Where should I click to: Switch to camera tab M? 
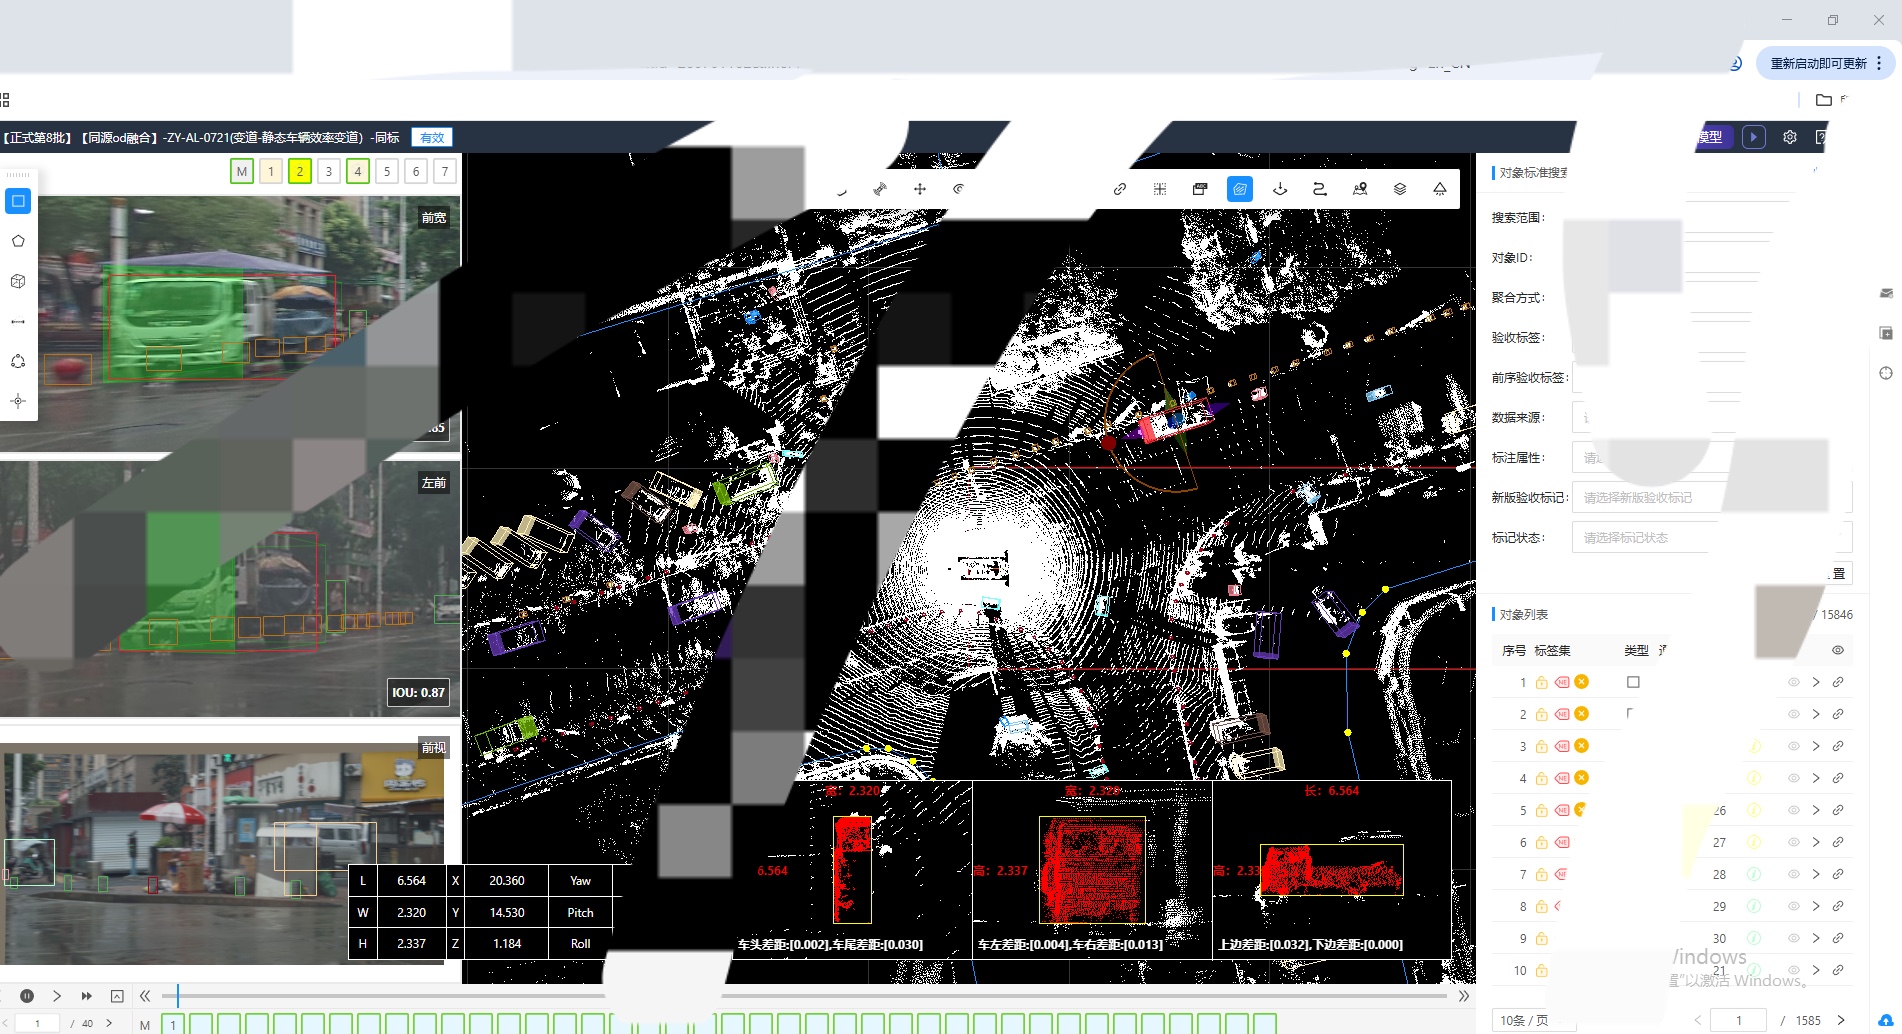tap(242, 171)
